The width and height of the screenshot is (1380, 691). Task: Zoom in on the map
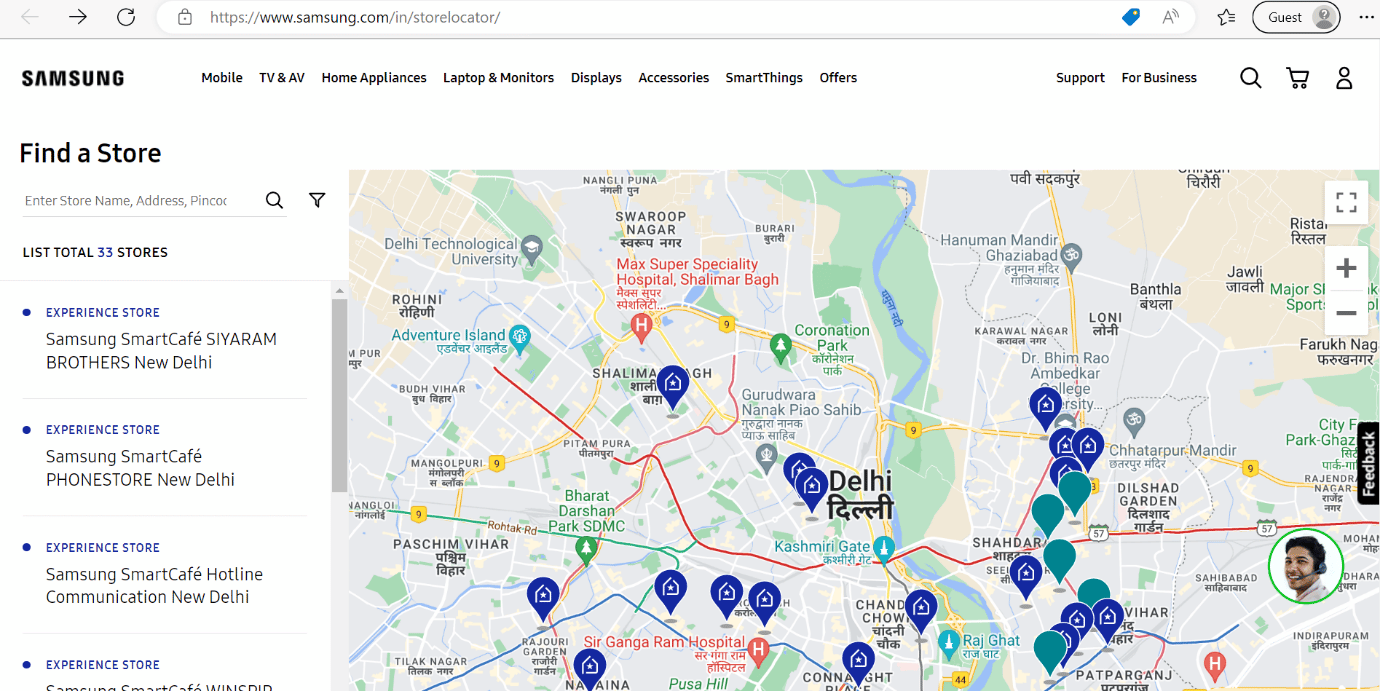(1346, 268)
